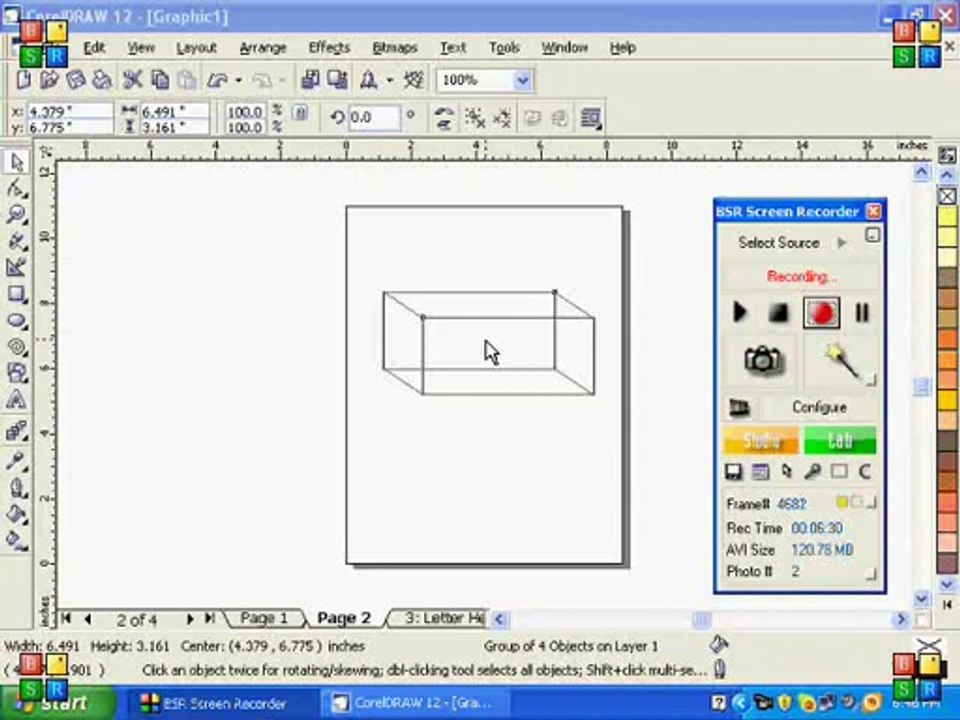Image resolution: width=960 pixels, height=720 pixels.
Task: Select the Shape tool
Action: pos(17,189)
